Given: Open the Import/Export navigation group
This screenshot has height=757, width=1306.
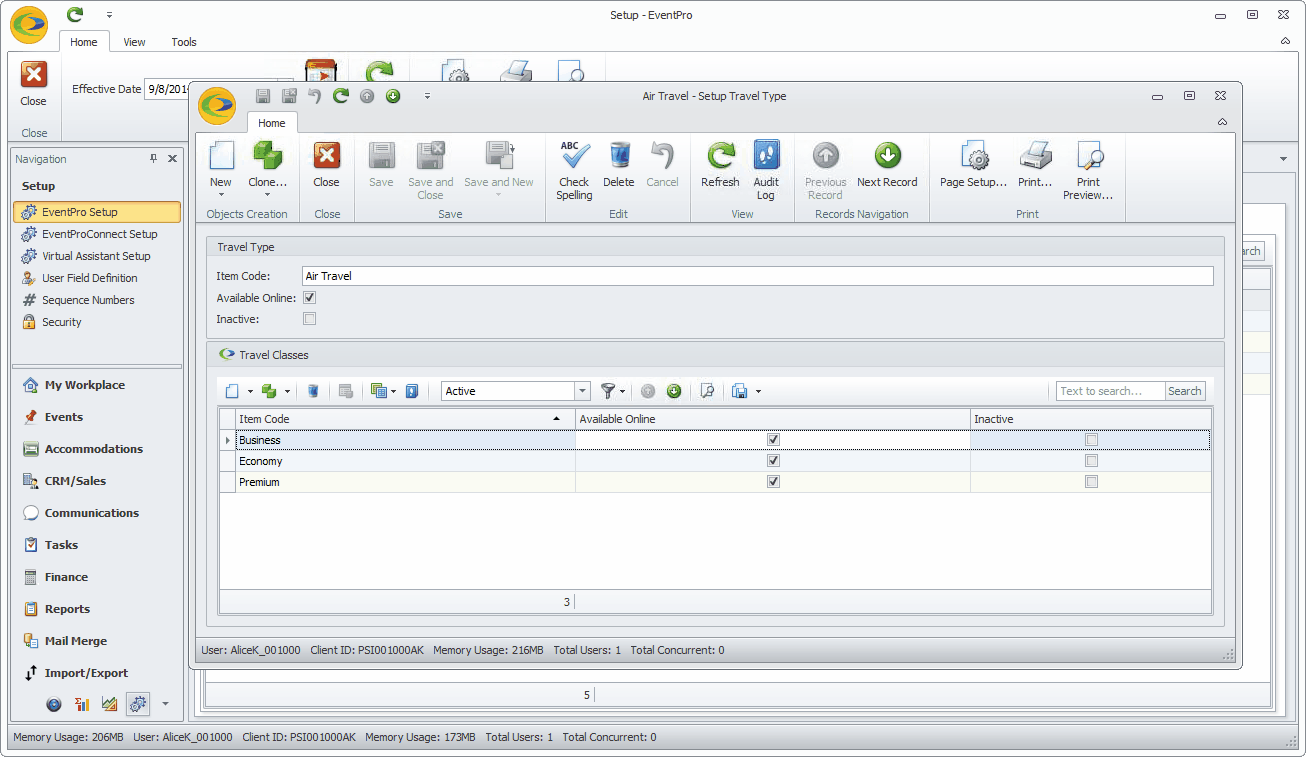Looking at the screenshot, I should tap(97, 673).
